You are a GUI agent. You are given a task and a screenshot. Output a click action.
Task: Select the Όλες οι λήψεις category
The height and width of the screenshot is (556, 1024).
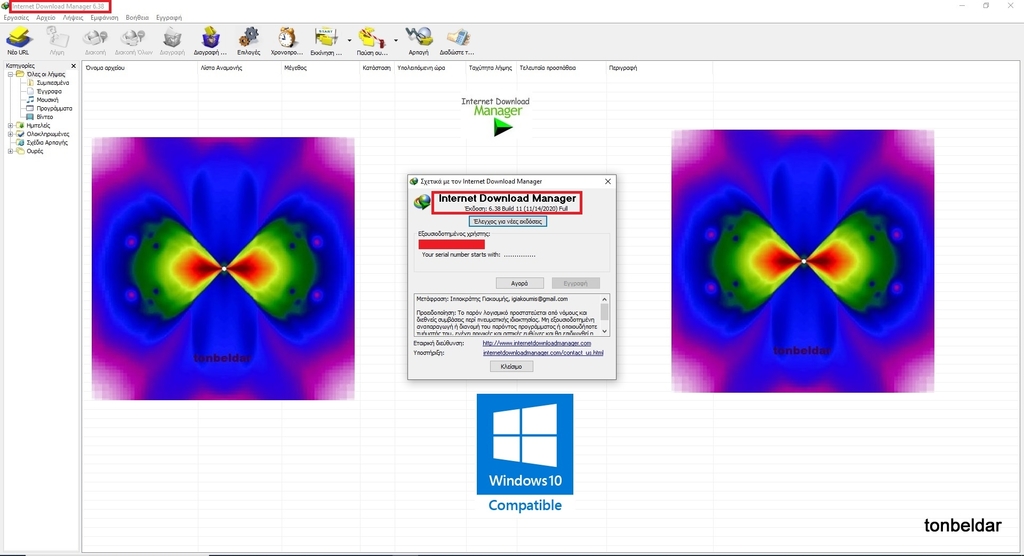[46, 74]
